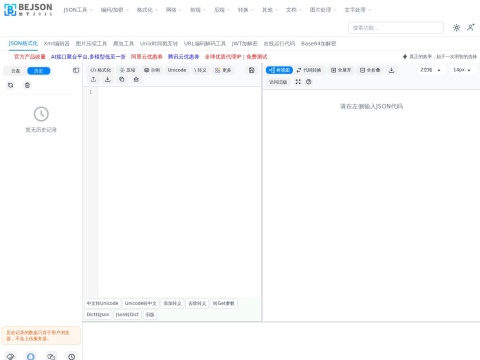This screenshot has width=480, height=360.
Task: Click the 全展开 expand all button
Action: coord(341,70)
